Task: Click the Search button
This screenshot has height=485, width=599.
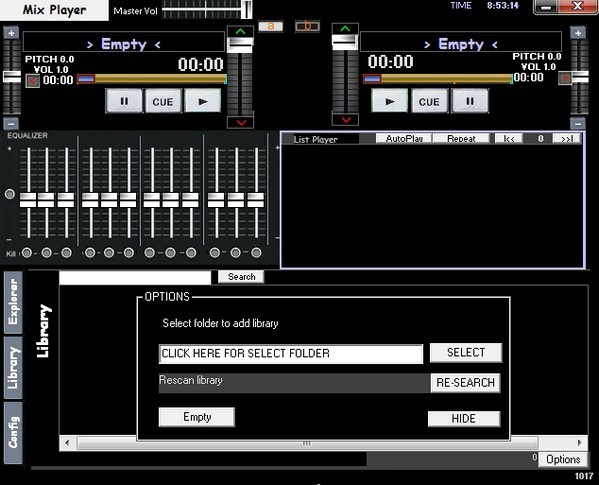Action: coord(241,276)
